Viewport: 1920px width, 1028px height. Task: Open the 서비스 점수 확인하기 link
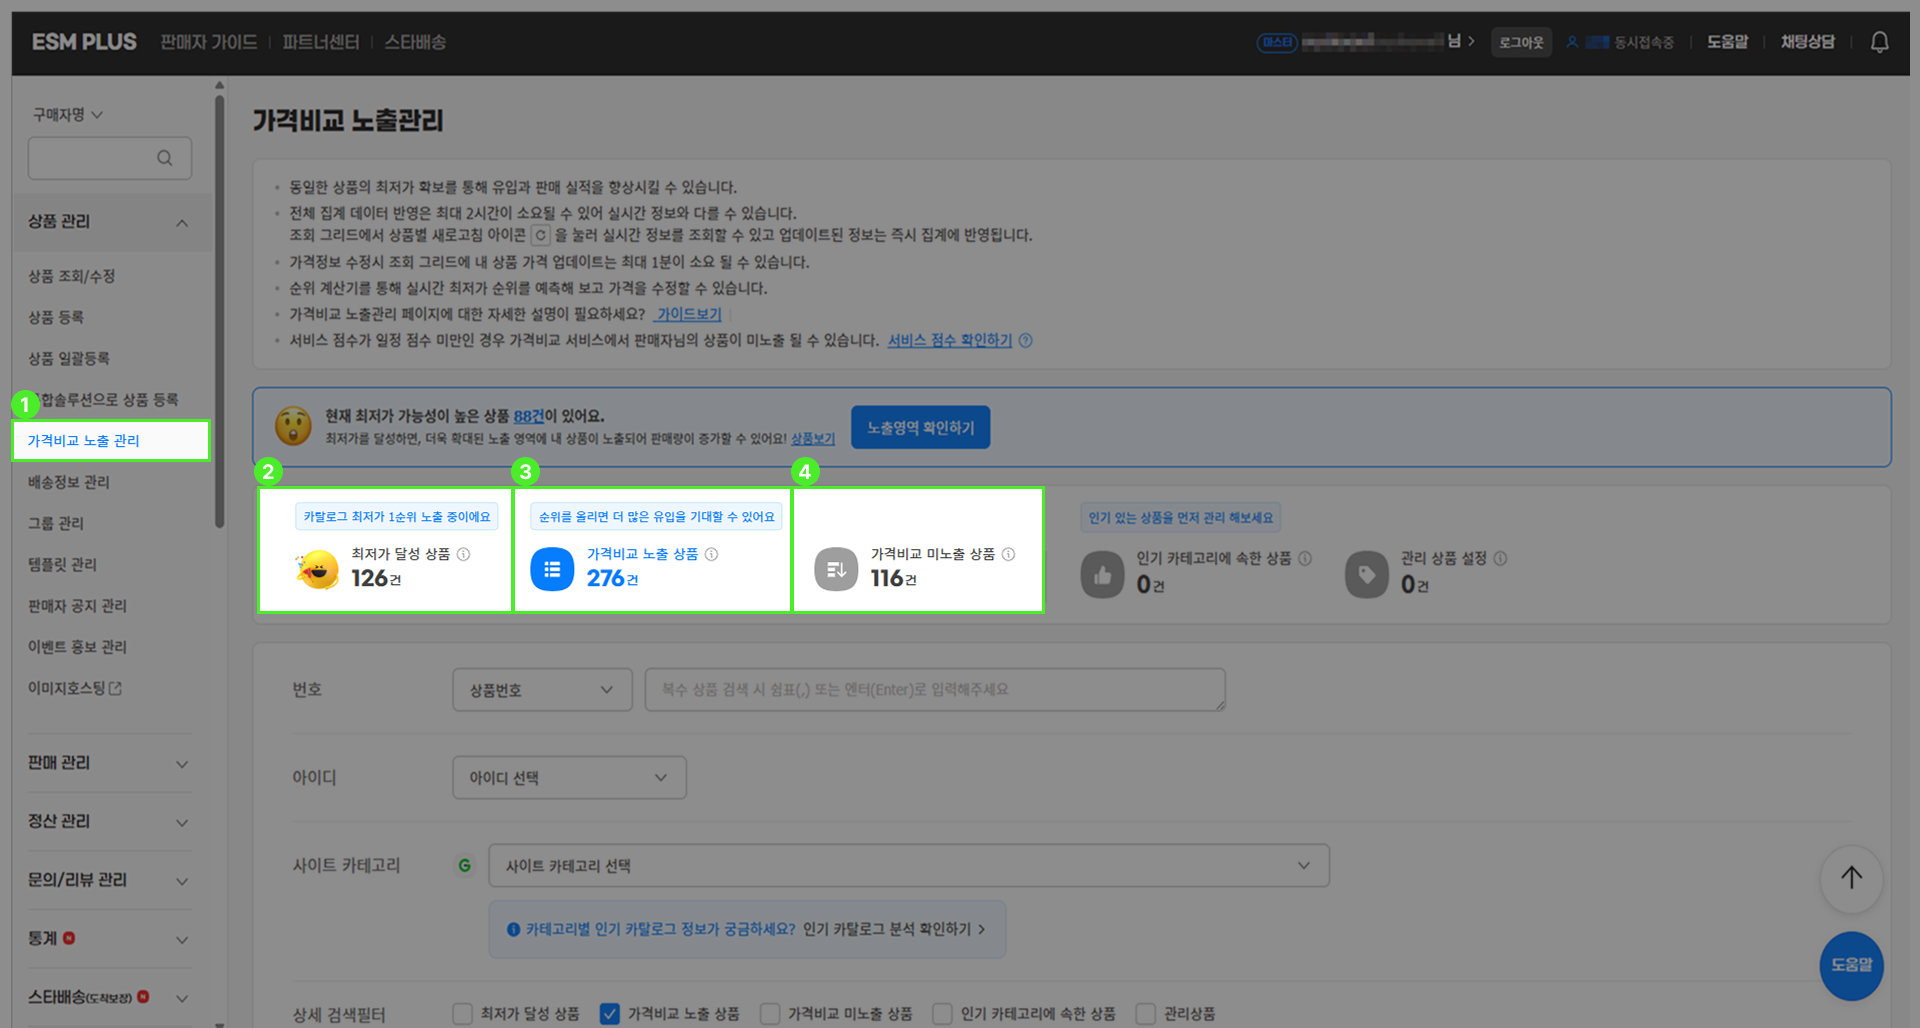pos(950,341)
